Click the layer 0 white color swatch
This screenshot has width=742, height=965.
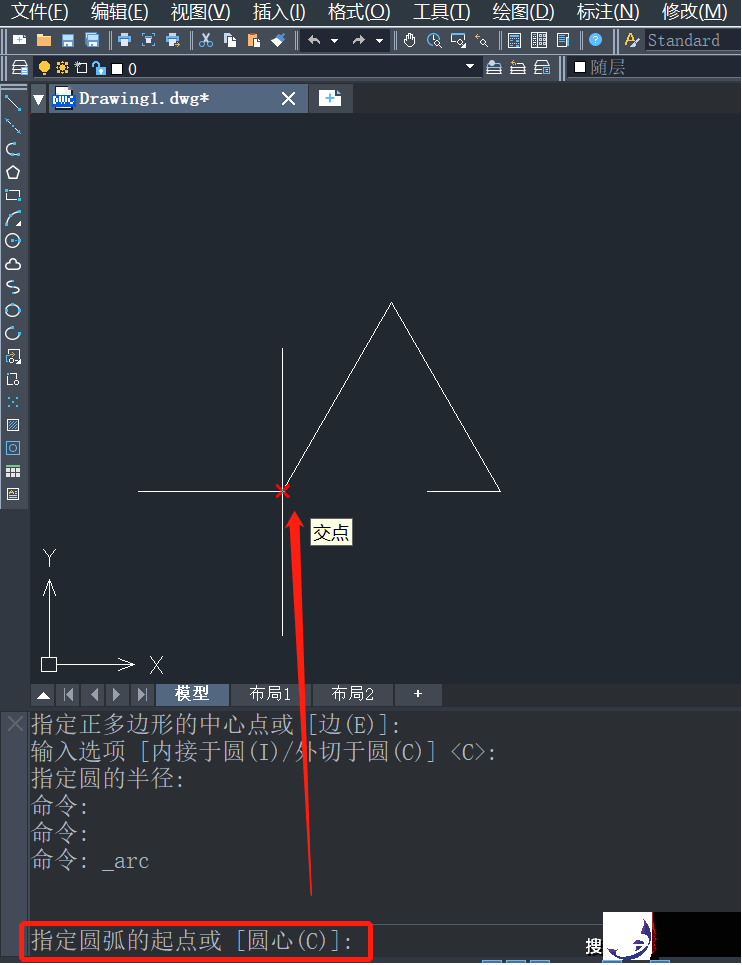coord(117,68)
